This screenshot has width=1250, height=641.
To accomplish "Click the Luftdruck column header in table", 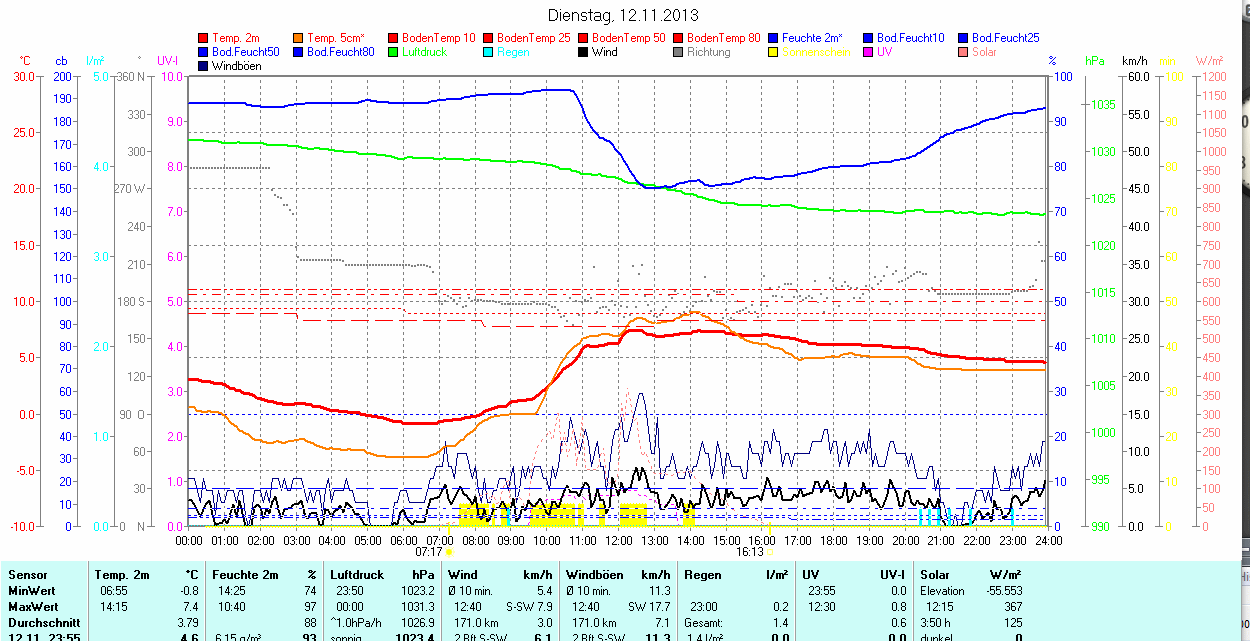I will click(x=357, y=575).
